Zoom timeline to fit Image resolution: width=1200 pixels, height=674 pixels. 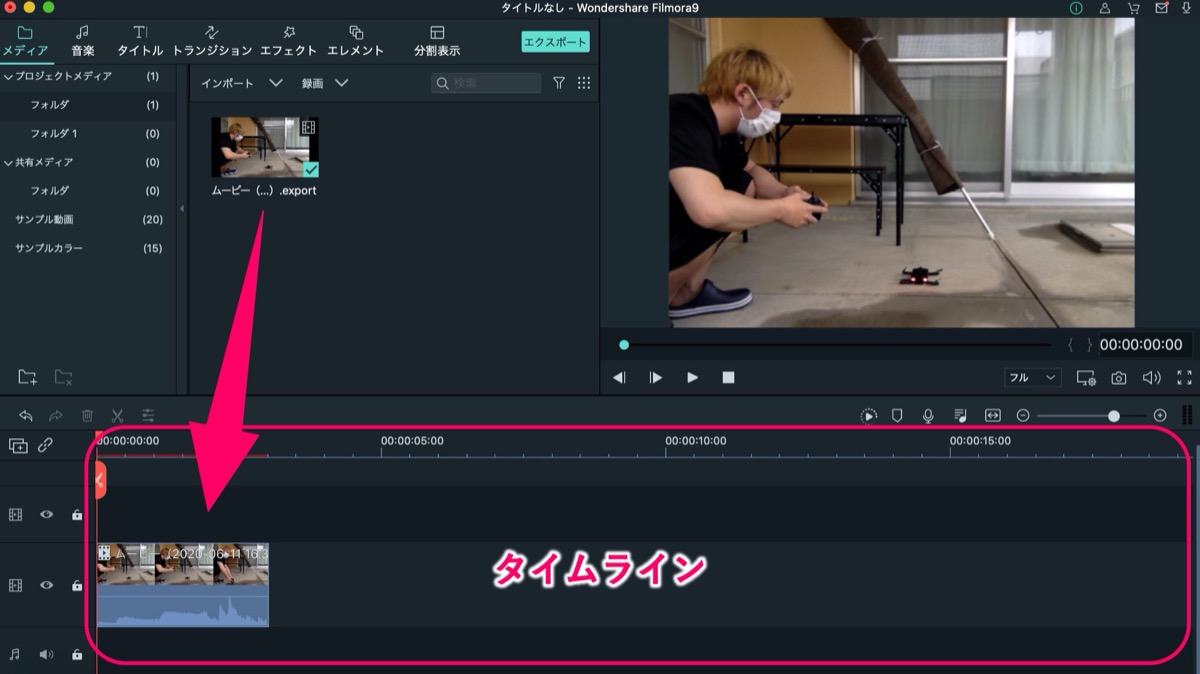click(x=992, y=415)
